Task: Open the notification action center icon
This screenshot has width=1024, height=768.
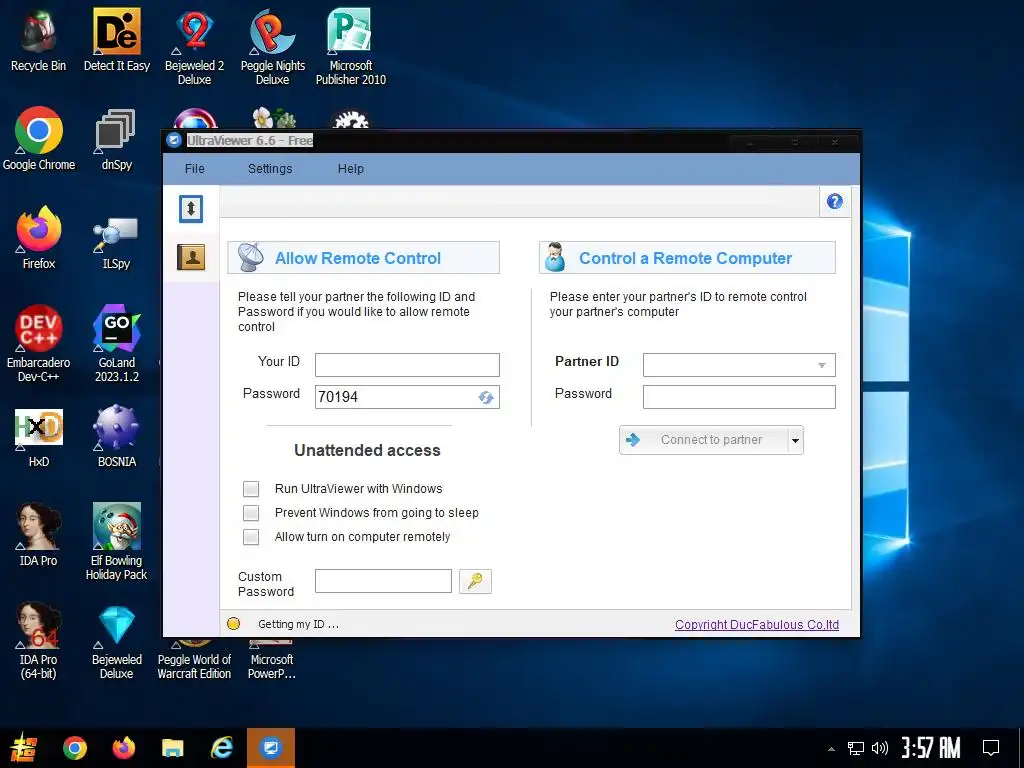Action: (991, 748)
